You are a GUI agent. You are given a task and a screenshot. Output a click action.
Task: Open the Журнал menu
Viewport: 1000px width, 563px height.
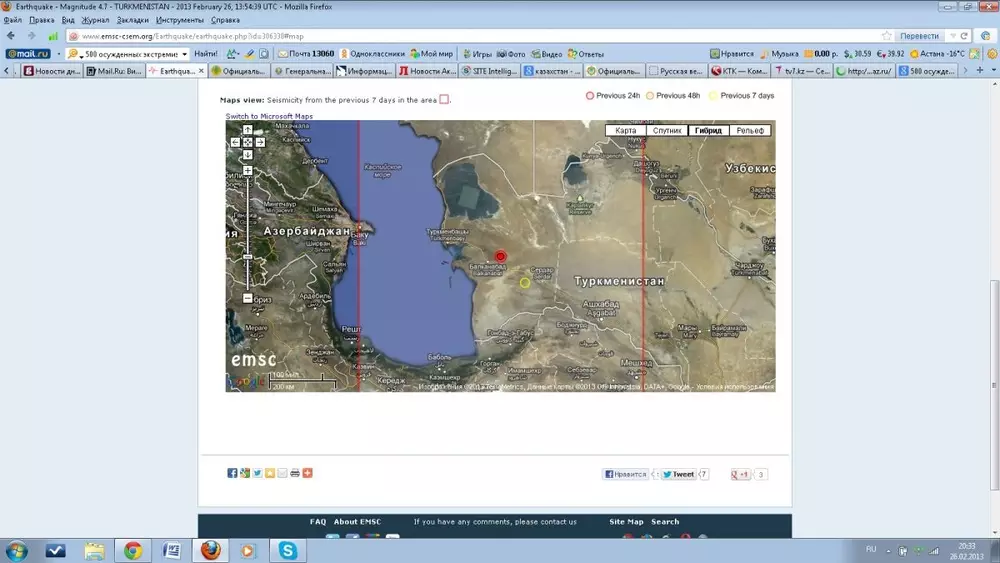95,19
